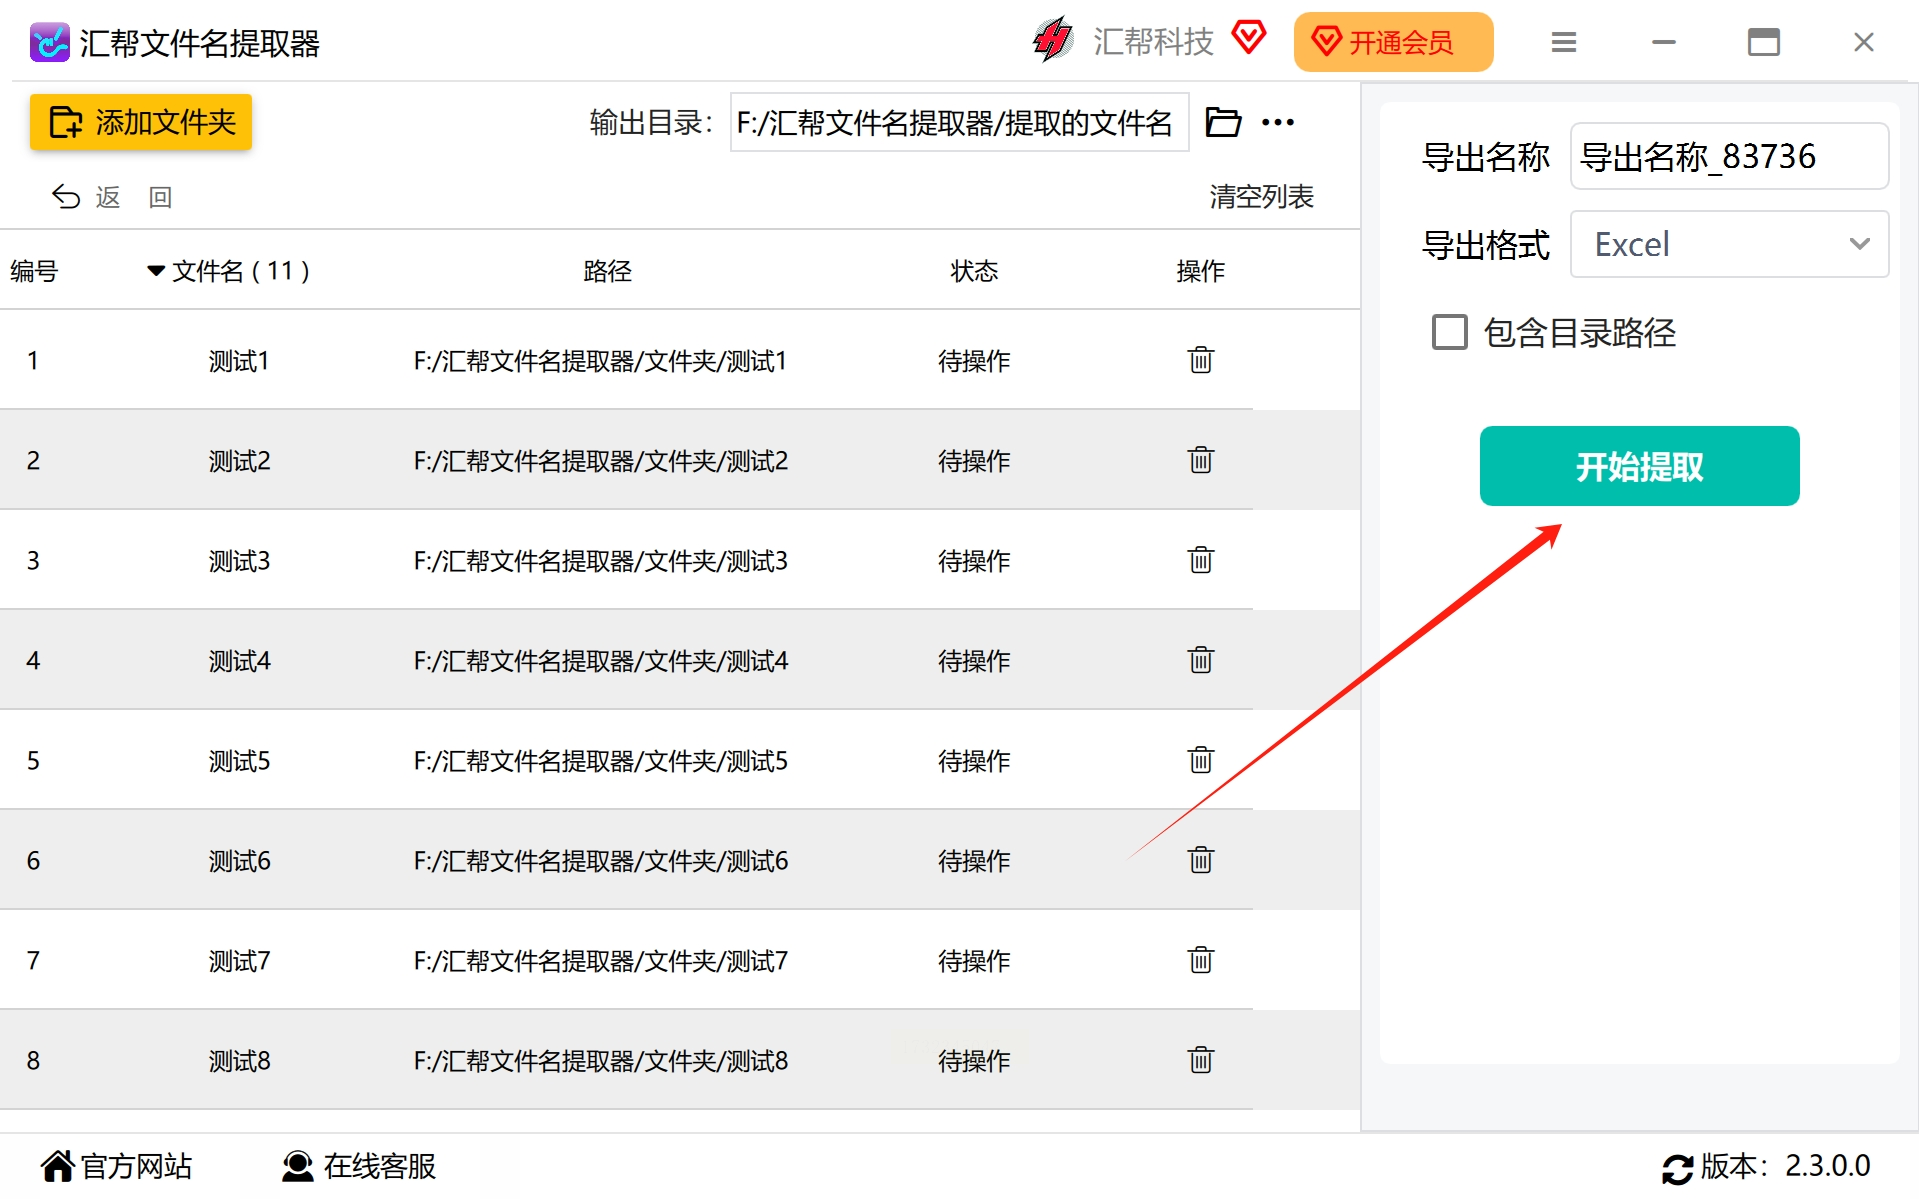Maximize the application window
The image size is (1919, 1199).
[1763, 42]
